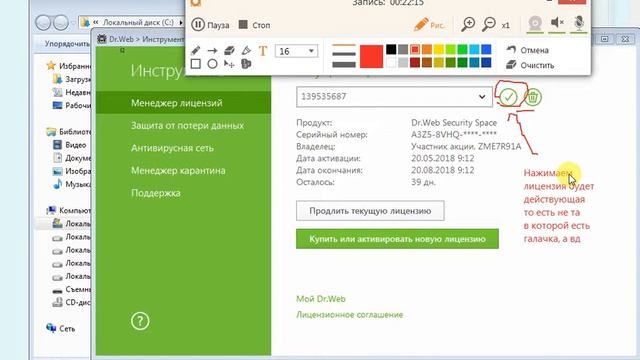Clear all drawings with Очистить
This screenshot has width=640, height=360.
[530, 65]
